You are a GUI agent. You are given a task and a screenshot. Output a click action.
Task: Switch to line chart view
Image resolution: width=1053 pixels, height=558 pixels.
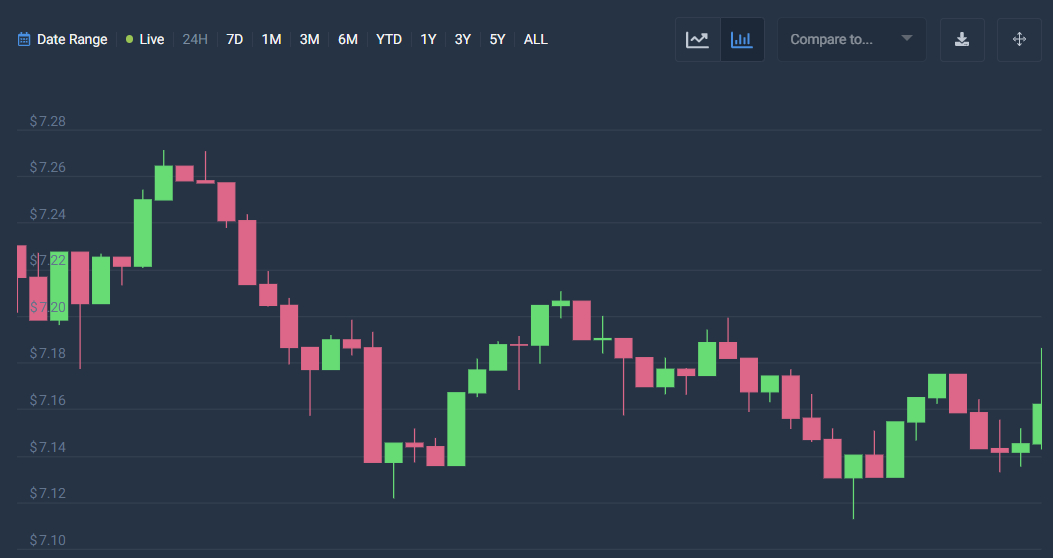point(698,40)
